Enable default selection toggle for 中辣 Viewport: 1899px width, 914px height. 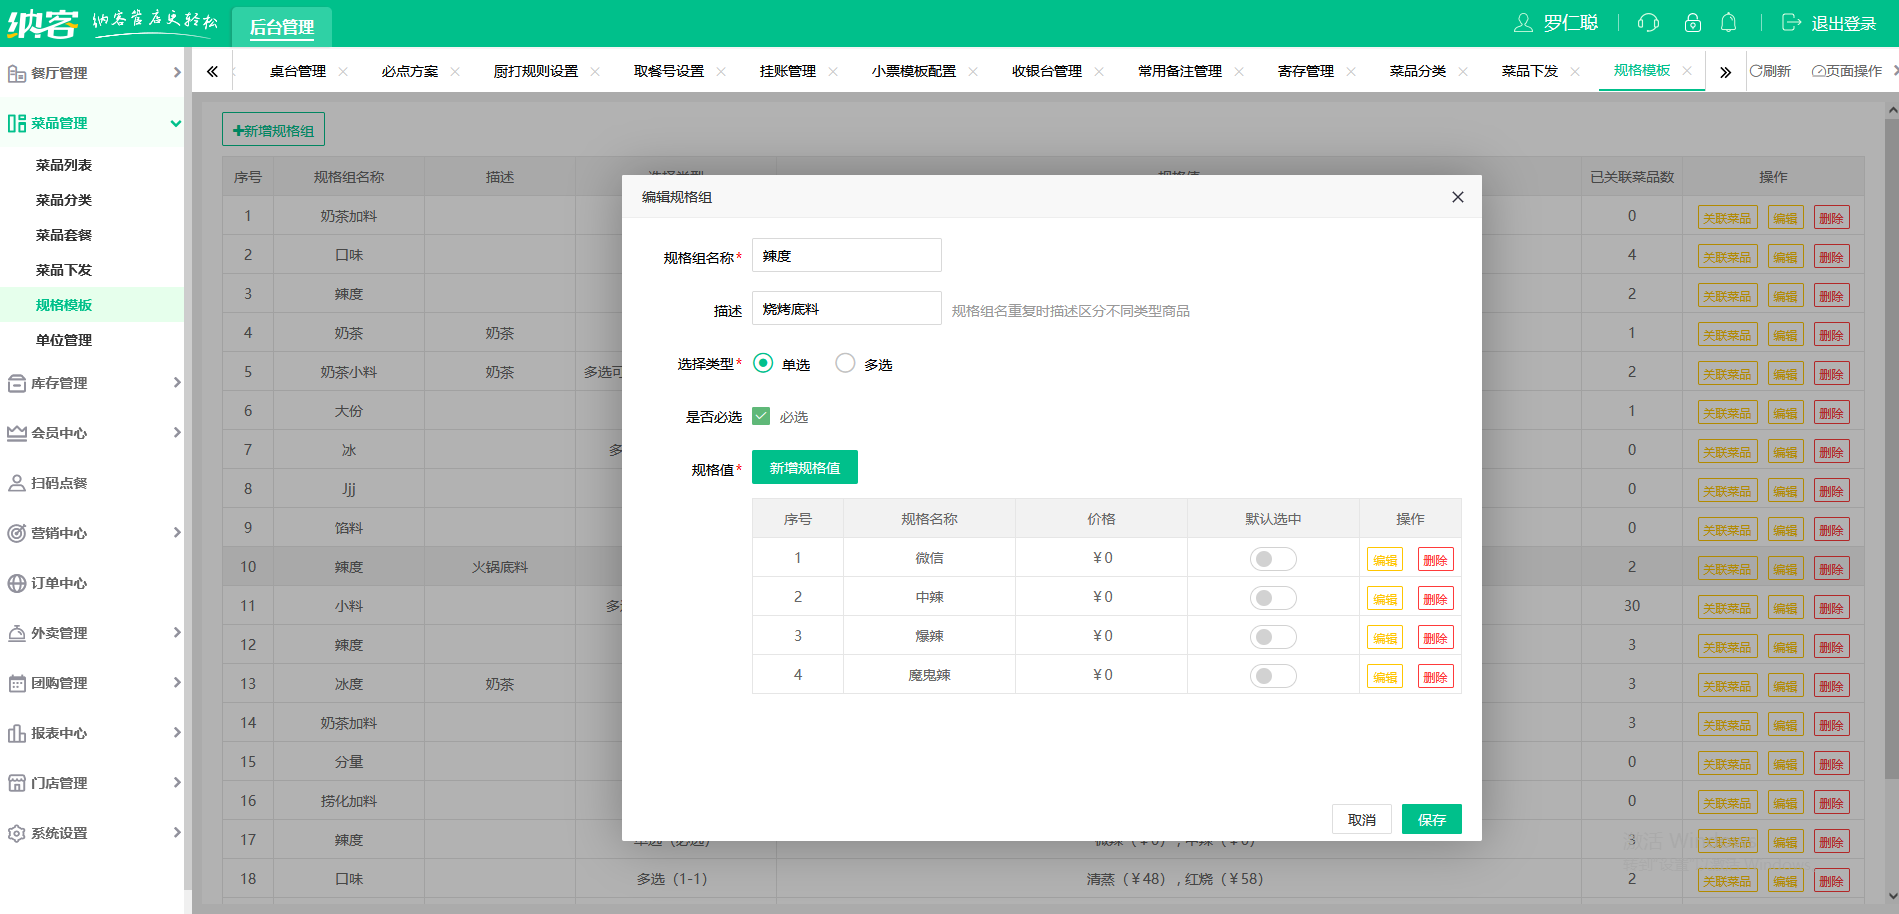pos(1272,597)
